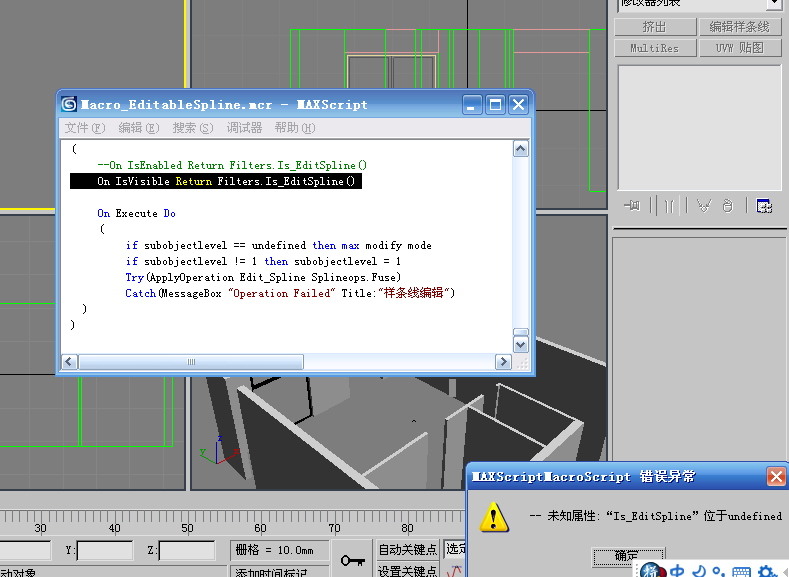Open the 编辑(E) menu in MAXScript editor
This screenshot has height=577, width=789.
[x=139, y=128]
